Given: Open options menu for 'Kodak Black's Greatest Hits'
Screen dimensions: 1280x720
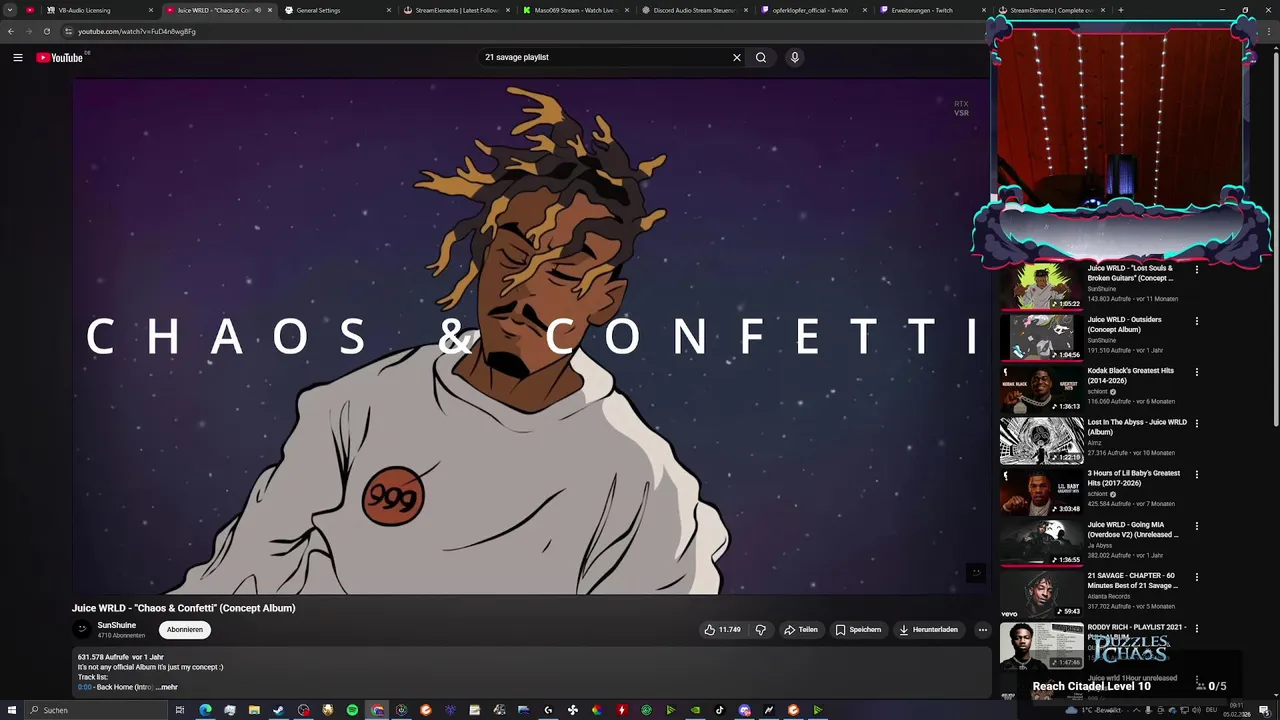Looking at the screenshot, I should [x=1197, y=372].
